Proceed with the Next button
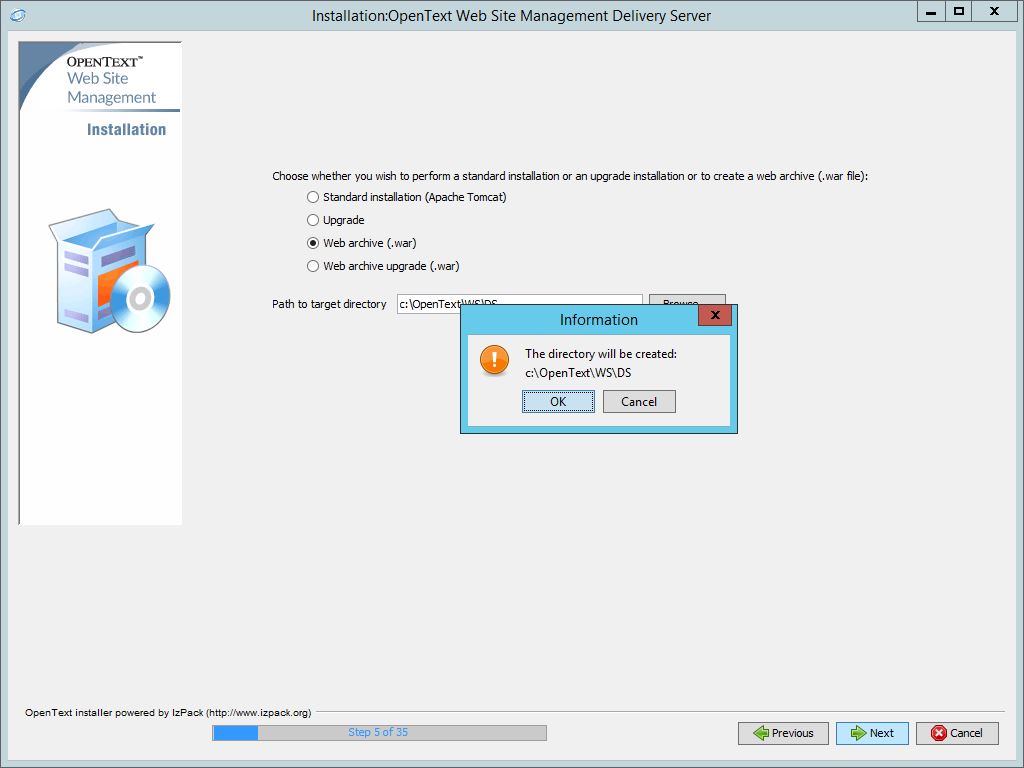This screenshot has height=768, width=1024. point(872,733)
